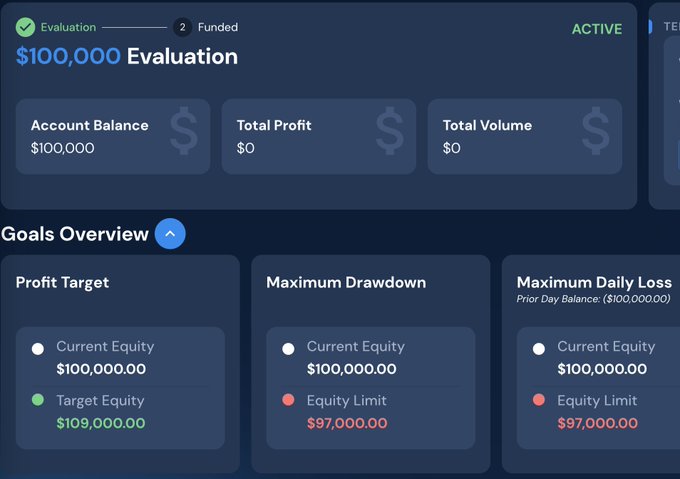Image resolution: width=680 pixels, height=479 pixels.
Task: Click the Goals Overview heading
Action: point(75,234)
